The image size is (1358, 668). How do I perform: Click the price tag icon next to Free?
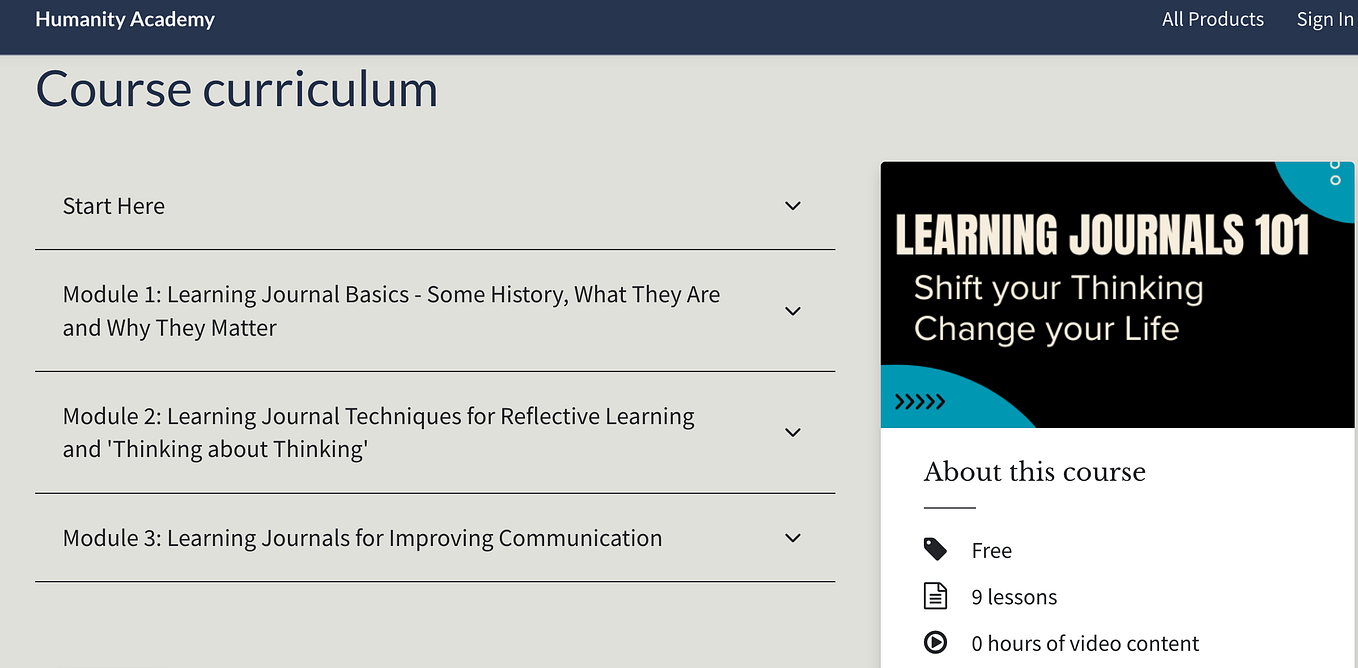[936, 549]
